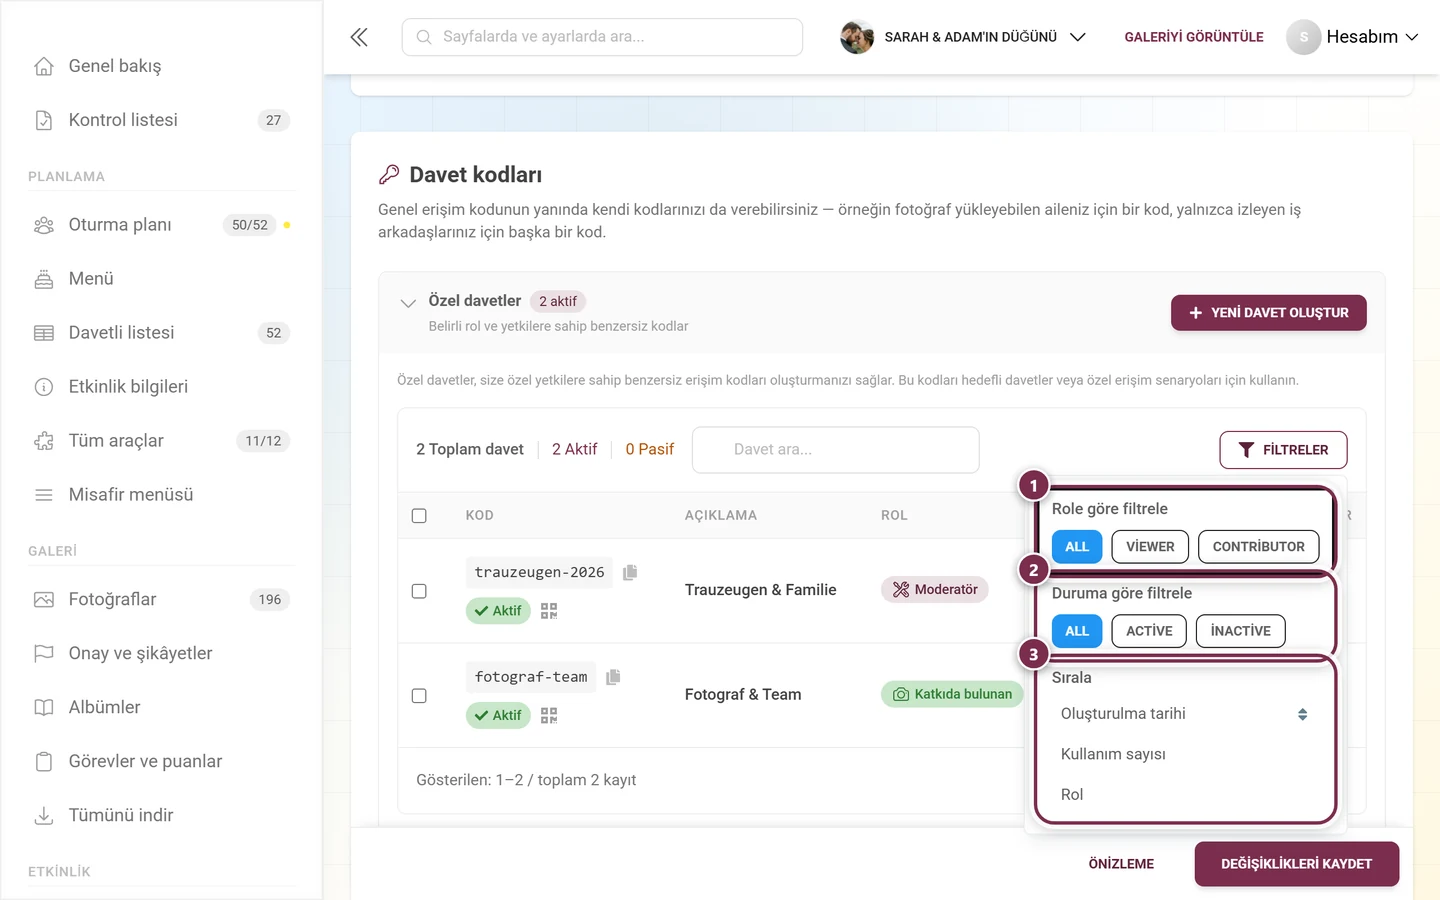Collapse the Özel davetler section
The width and height of the screenshot is (1440, 900).
click(x=408, y=302)
